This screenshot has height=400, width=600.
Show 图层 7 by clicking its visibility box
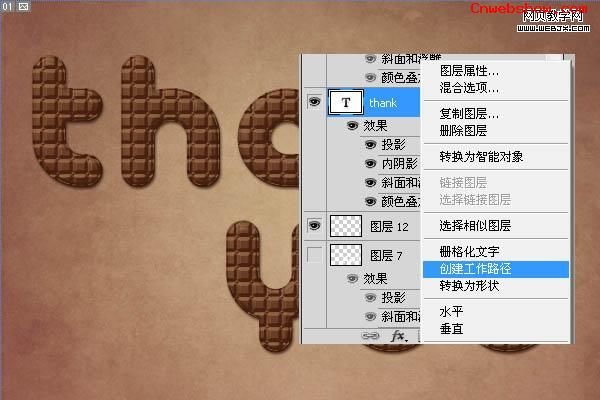pyautogui.click(x=315, y=255)
